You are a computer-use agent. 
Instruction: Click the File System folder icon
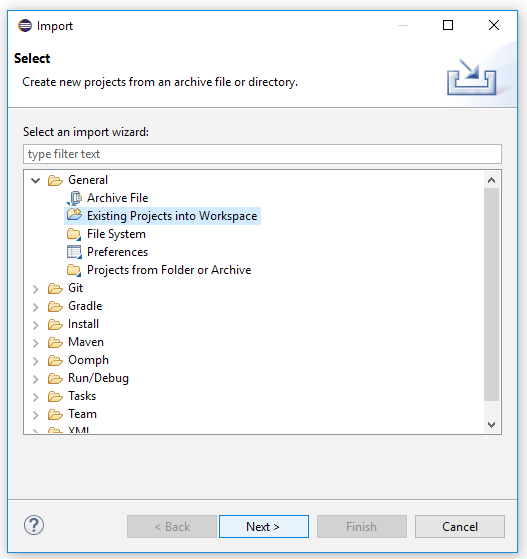click(x=74, y=234)
